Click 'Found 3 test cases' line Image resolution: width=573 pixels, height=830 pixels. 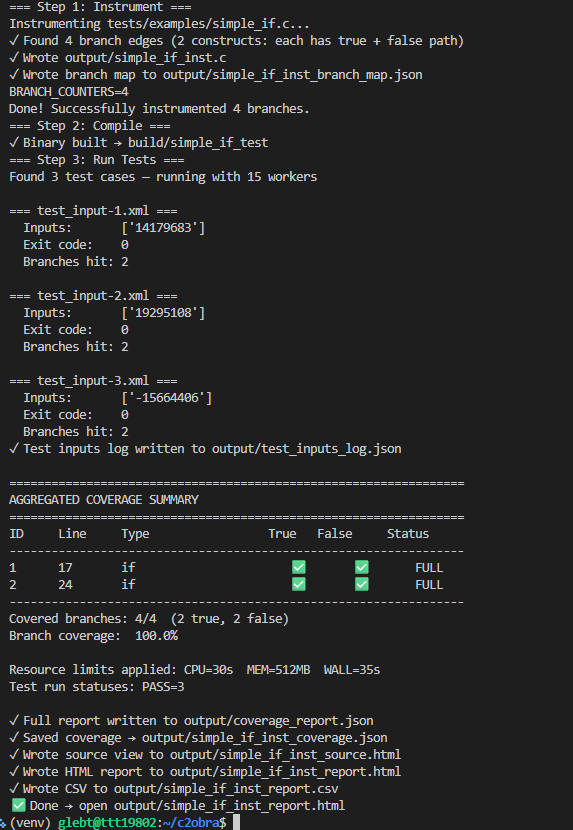click(163, 176)
